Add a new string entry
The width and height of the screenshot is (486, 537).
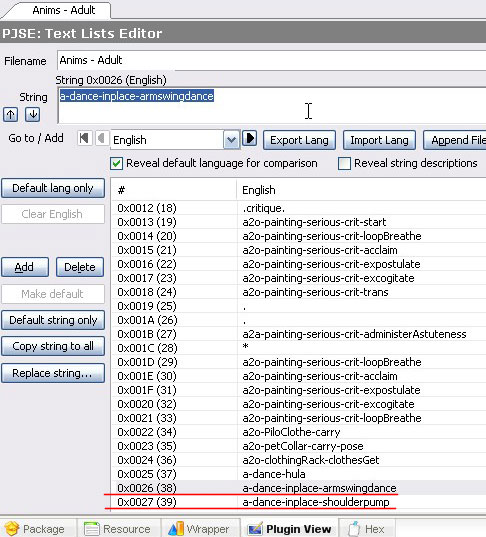click(x=25, y=267)
